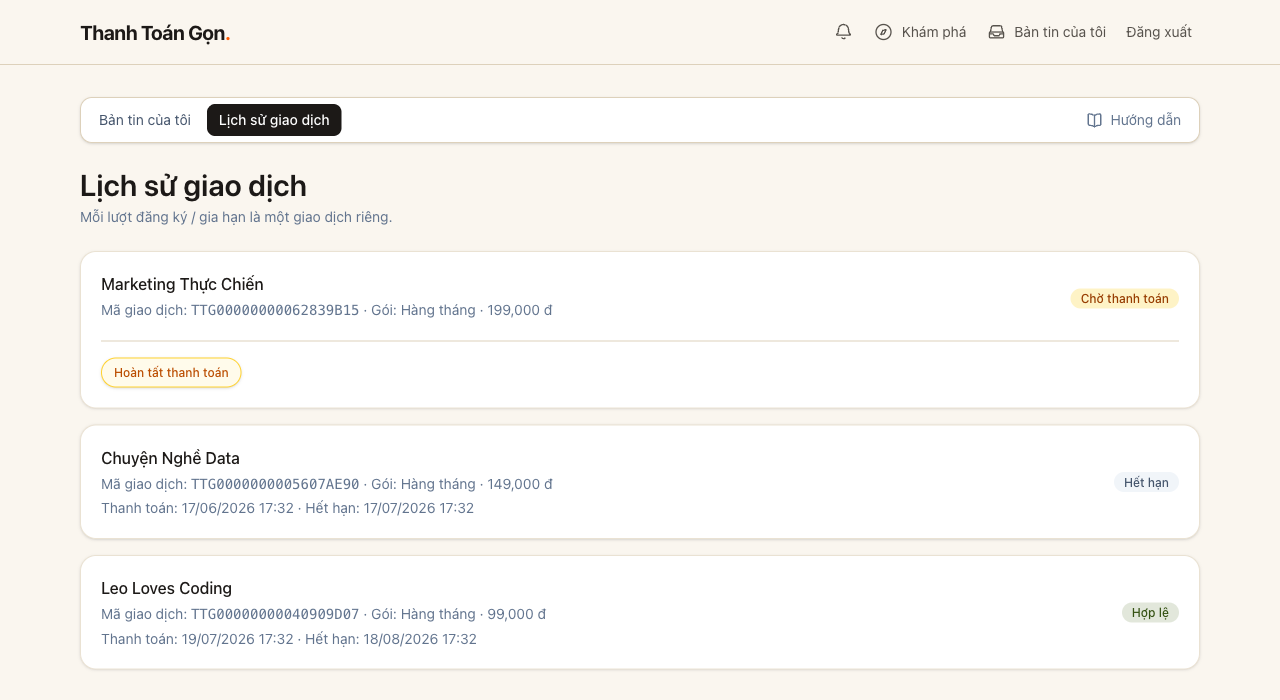
Task: Switch to the Bản tin của tôi tab
Action: pos(145,120)
